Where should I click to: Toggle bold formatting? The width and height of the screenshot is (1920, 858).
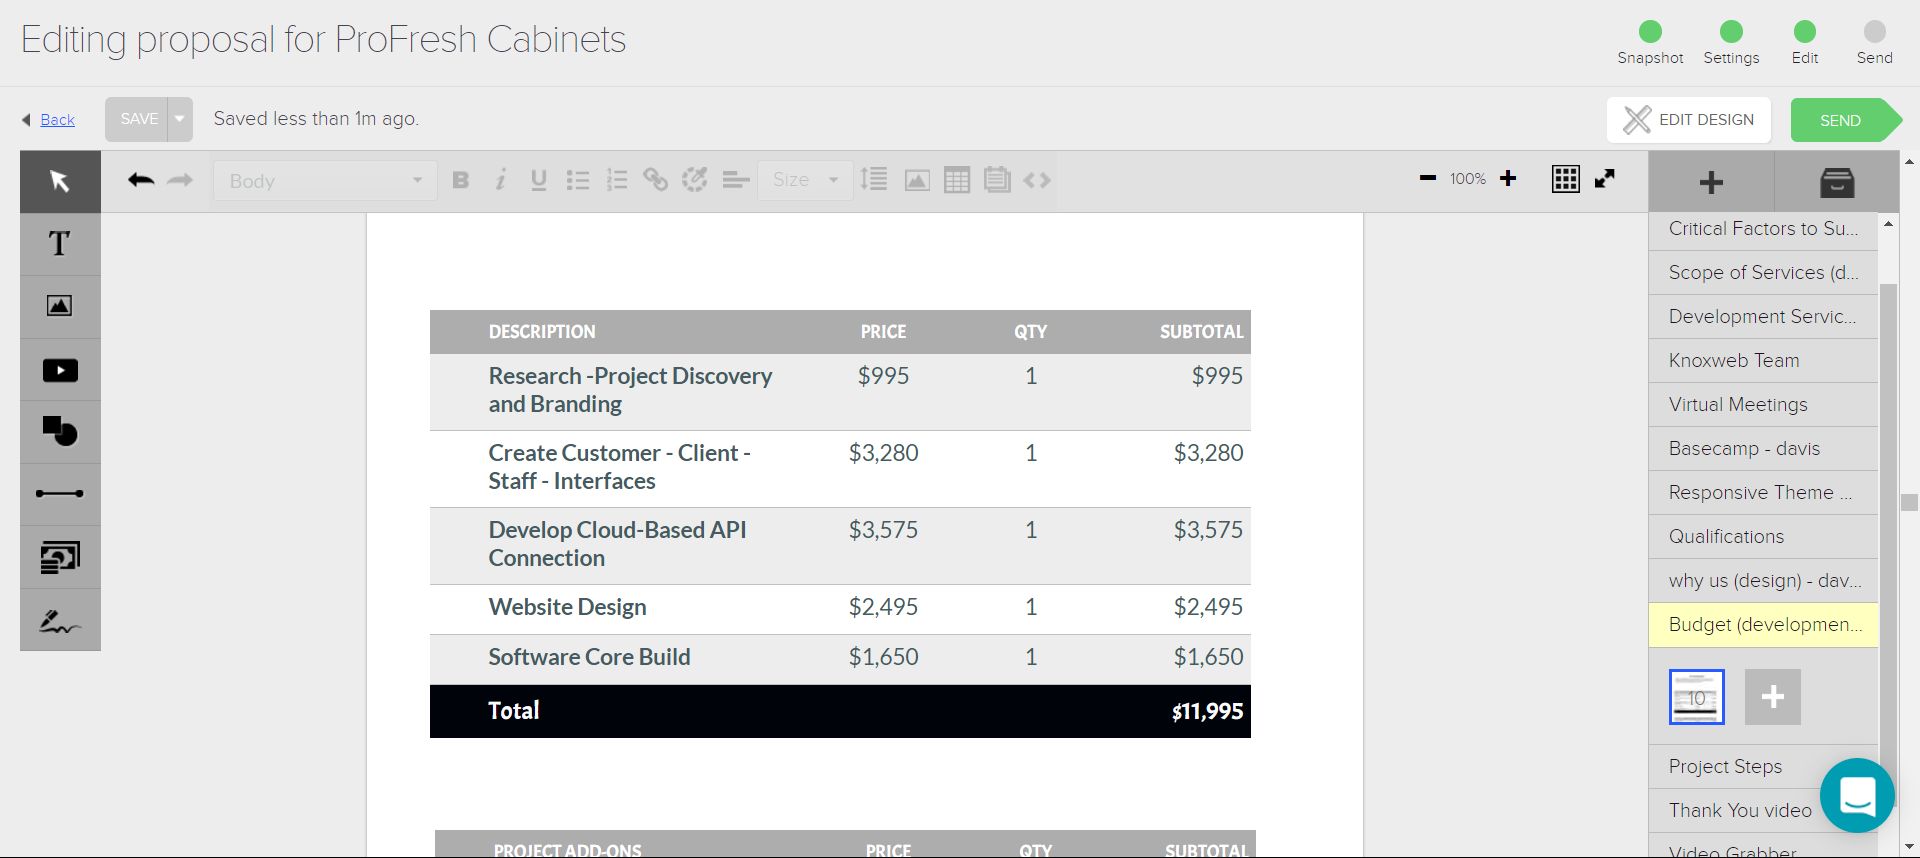460,180
